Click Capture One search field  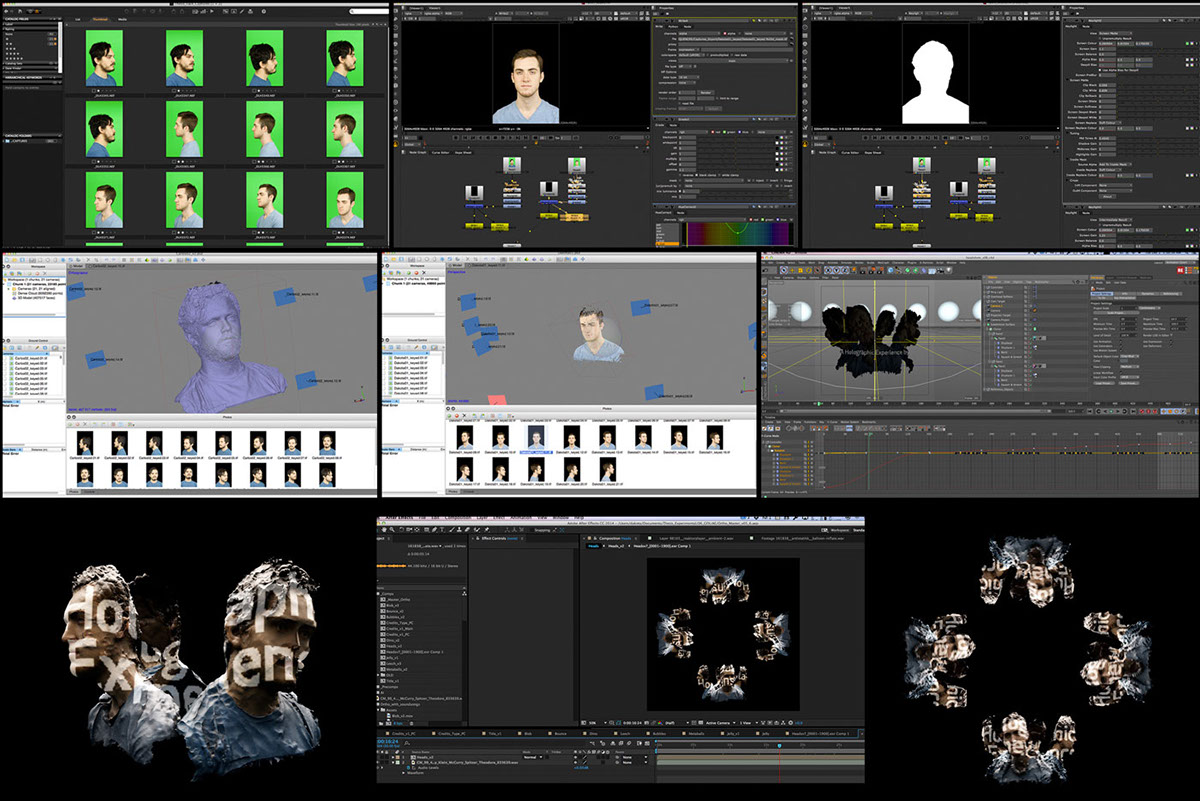pos(368,11)
